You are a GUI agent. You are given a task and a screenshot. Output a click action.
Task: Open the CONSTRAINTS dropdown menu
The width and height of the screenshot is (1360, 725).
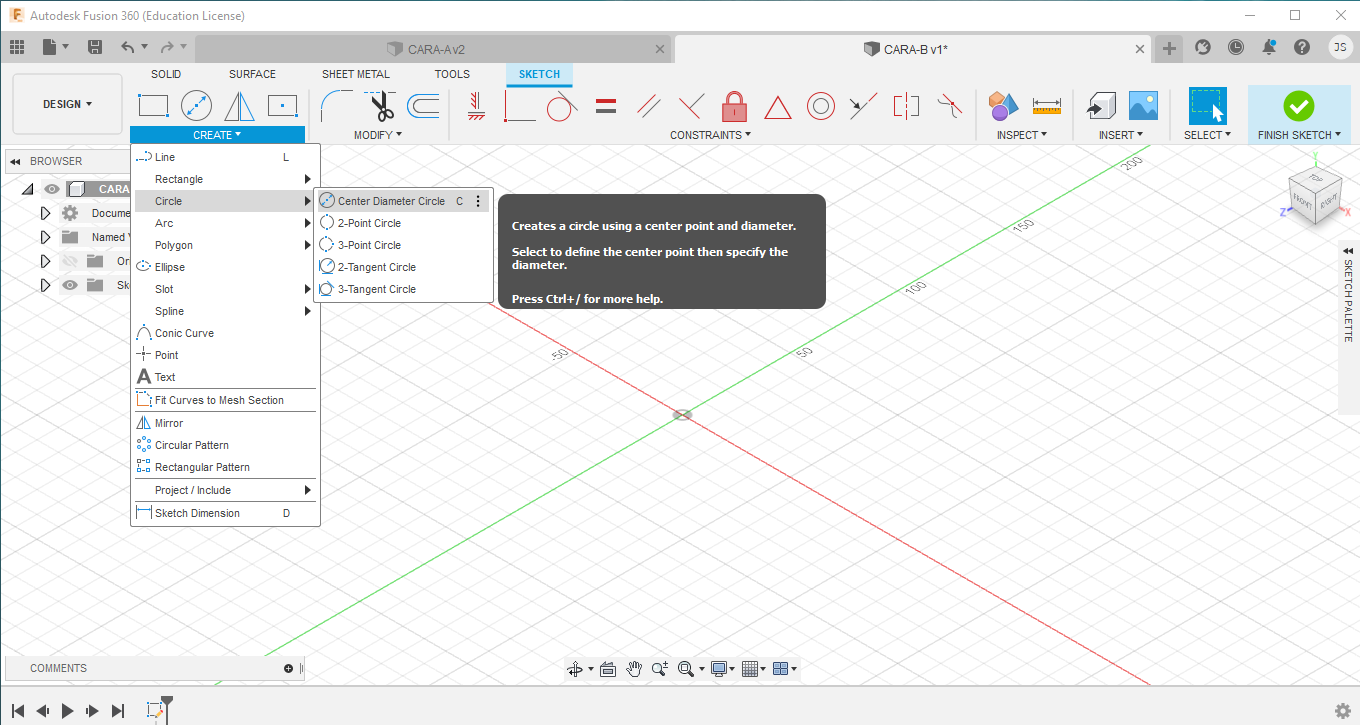[711, 135]
